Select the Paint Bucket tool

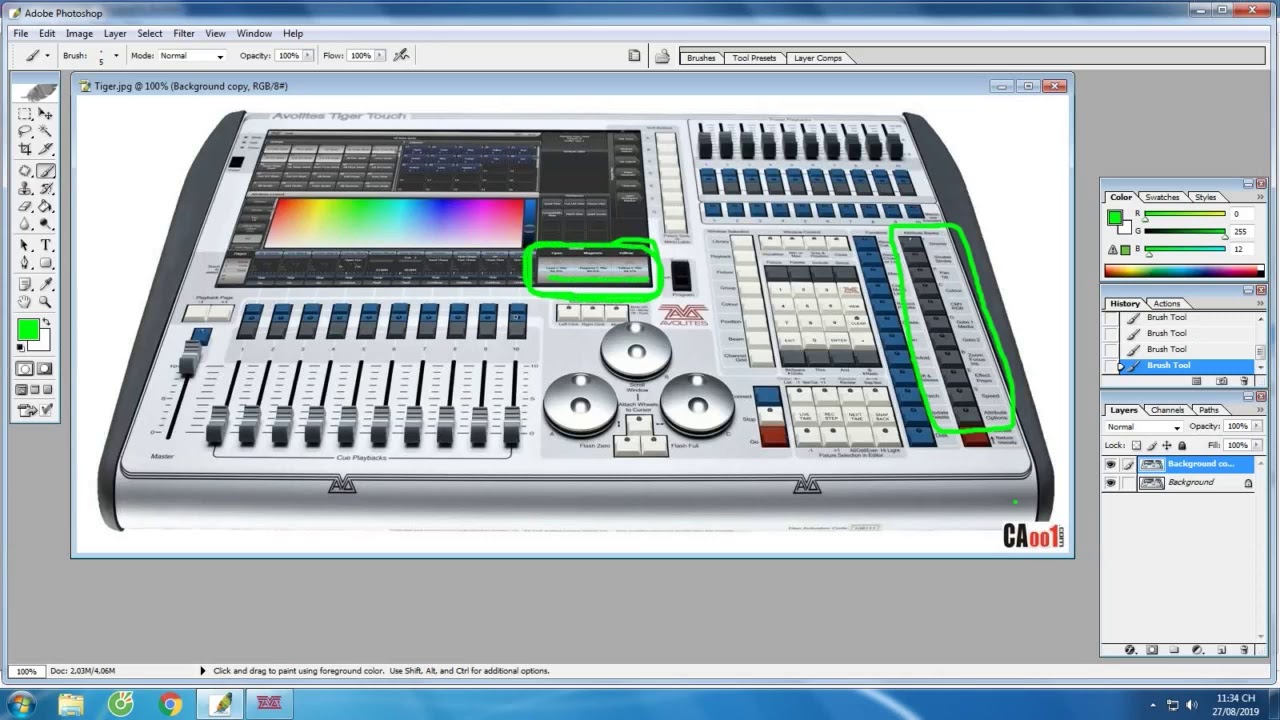[x=45, y=206]
